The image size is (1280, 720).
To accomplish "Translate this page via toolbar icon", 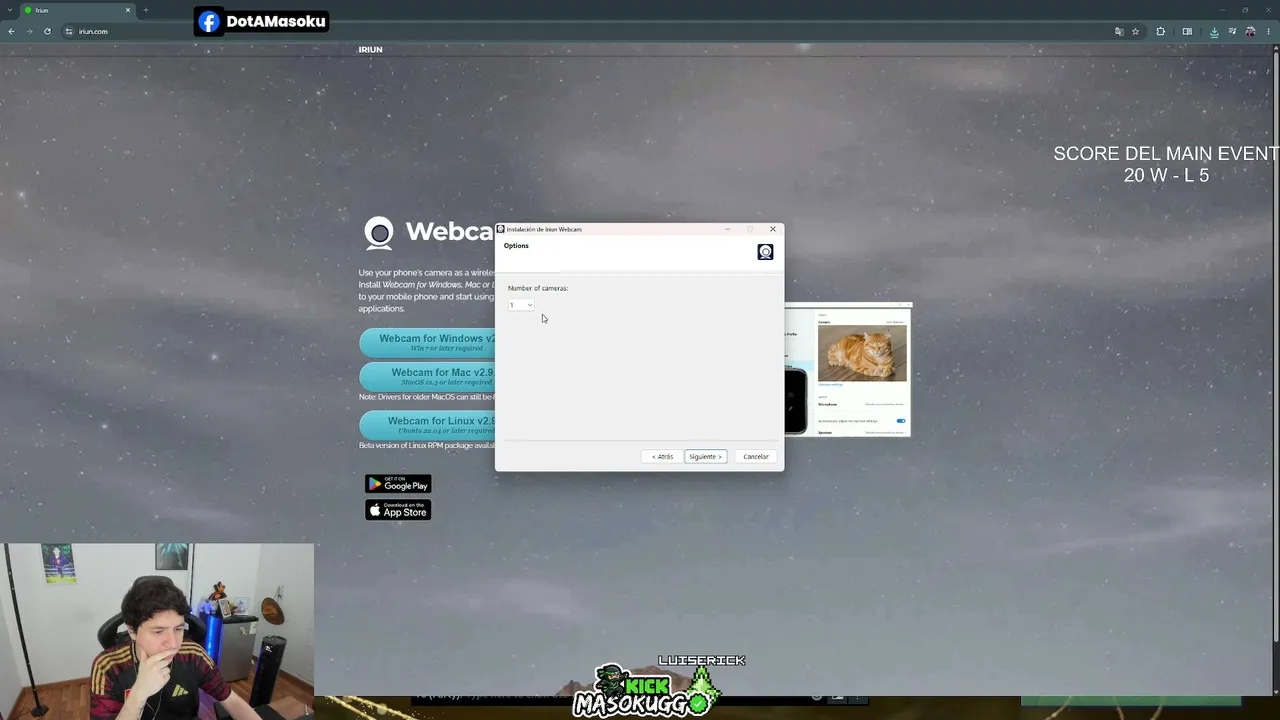I will [1119, 31].
